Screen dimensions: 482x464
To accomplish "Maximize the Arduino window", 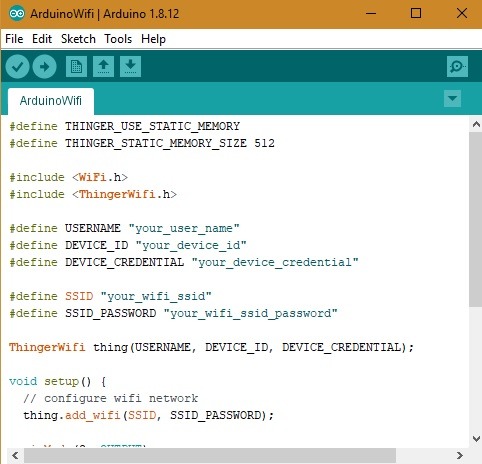I will pyautogui.click(x=416, y=14).
